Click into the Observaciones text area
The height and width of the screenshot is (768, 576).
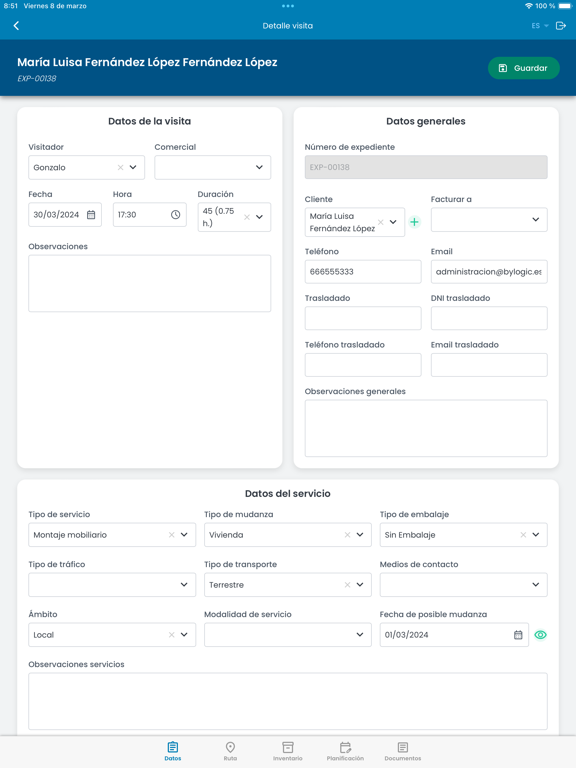149,283
